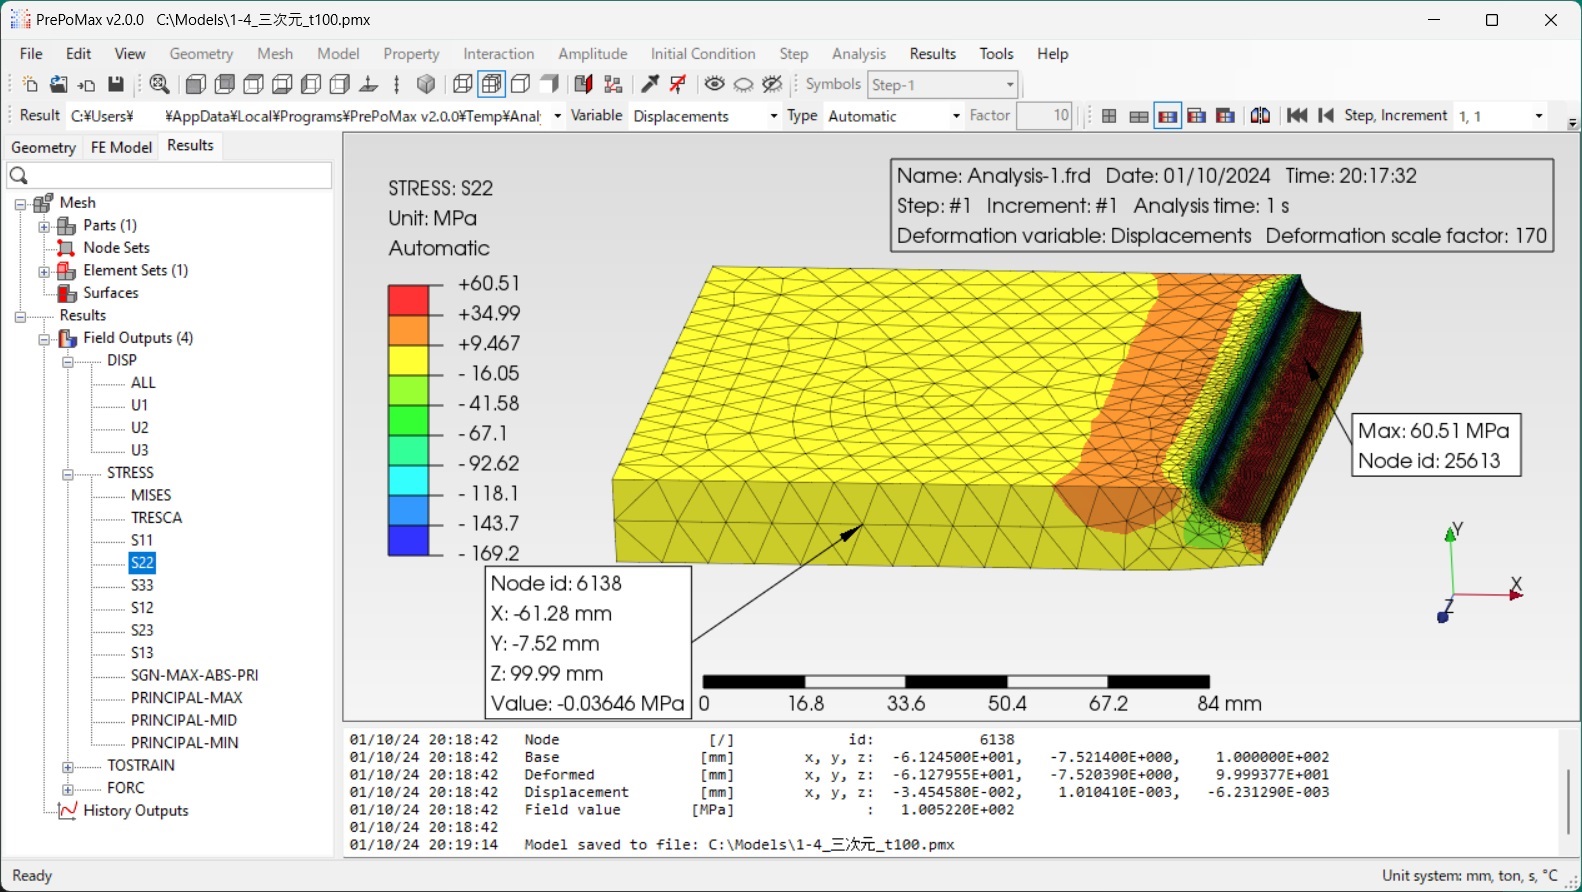Click the Query pin icon

pyautogui.click(x=650, y=84)
